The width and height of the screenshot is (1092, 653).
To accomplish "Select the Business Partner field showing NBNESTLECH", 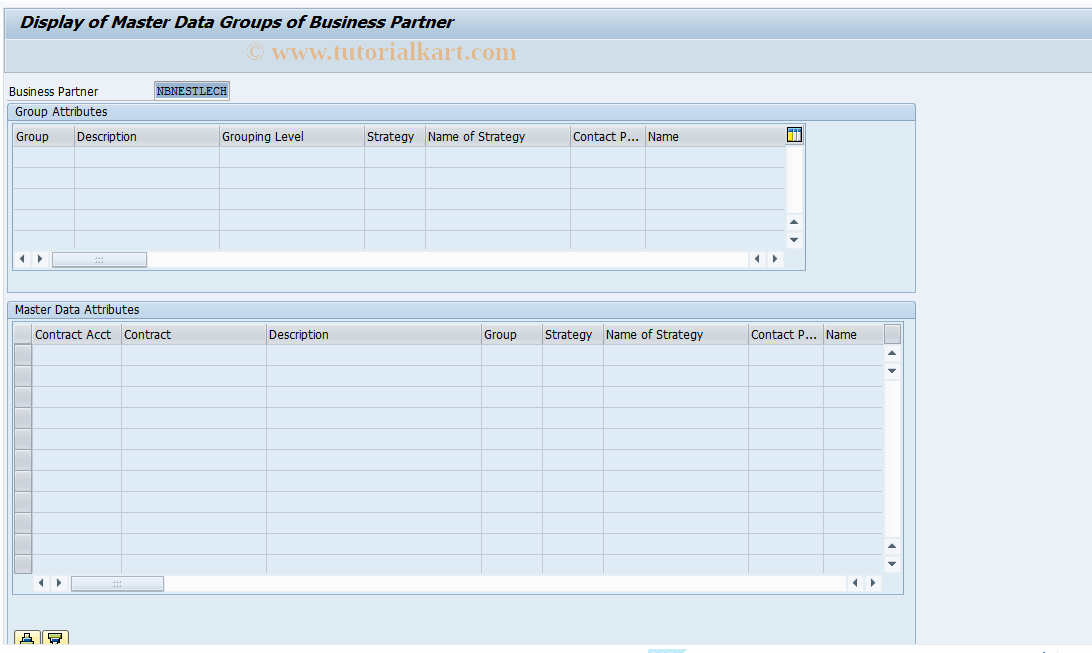I will pyautogui.click(x=191, y=90).
